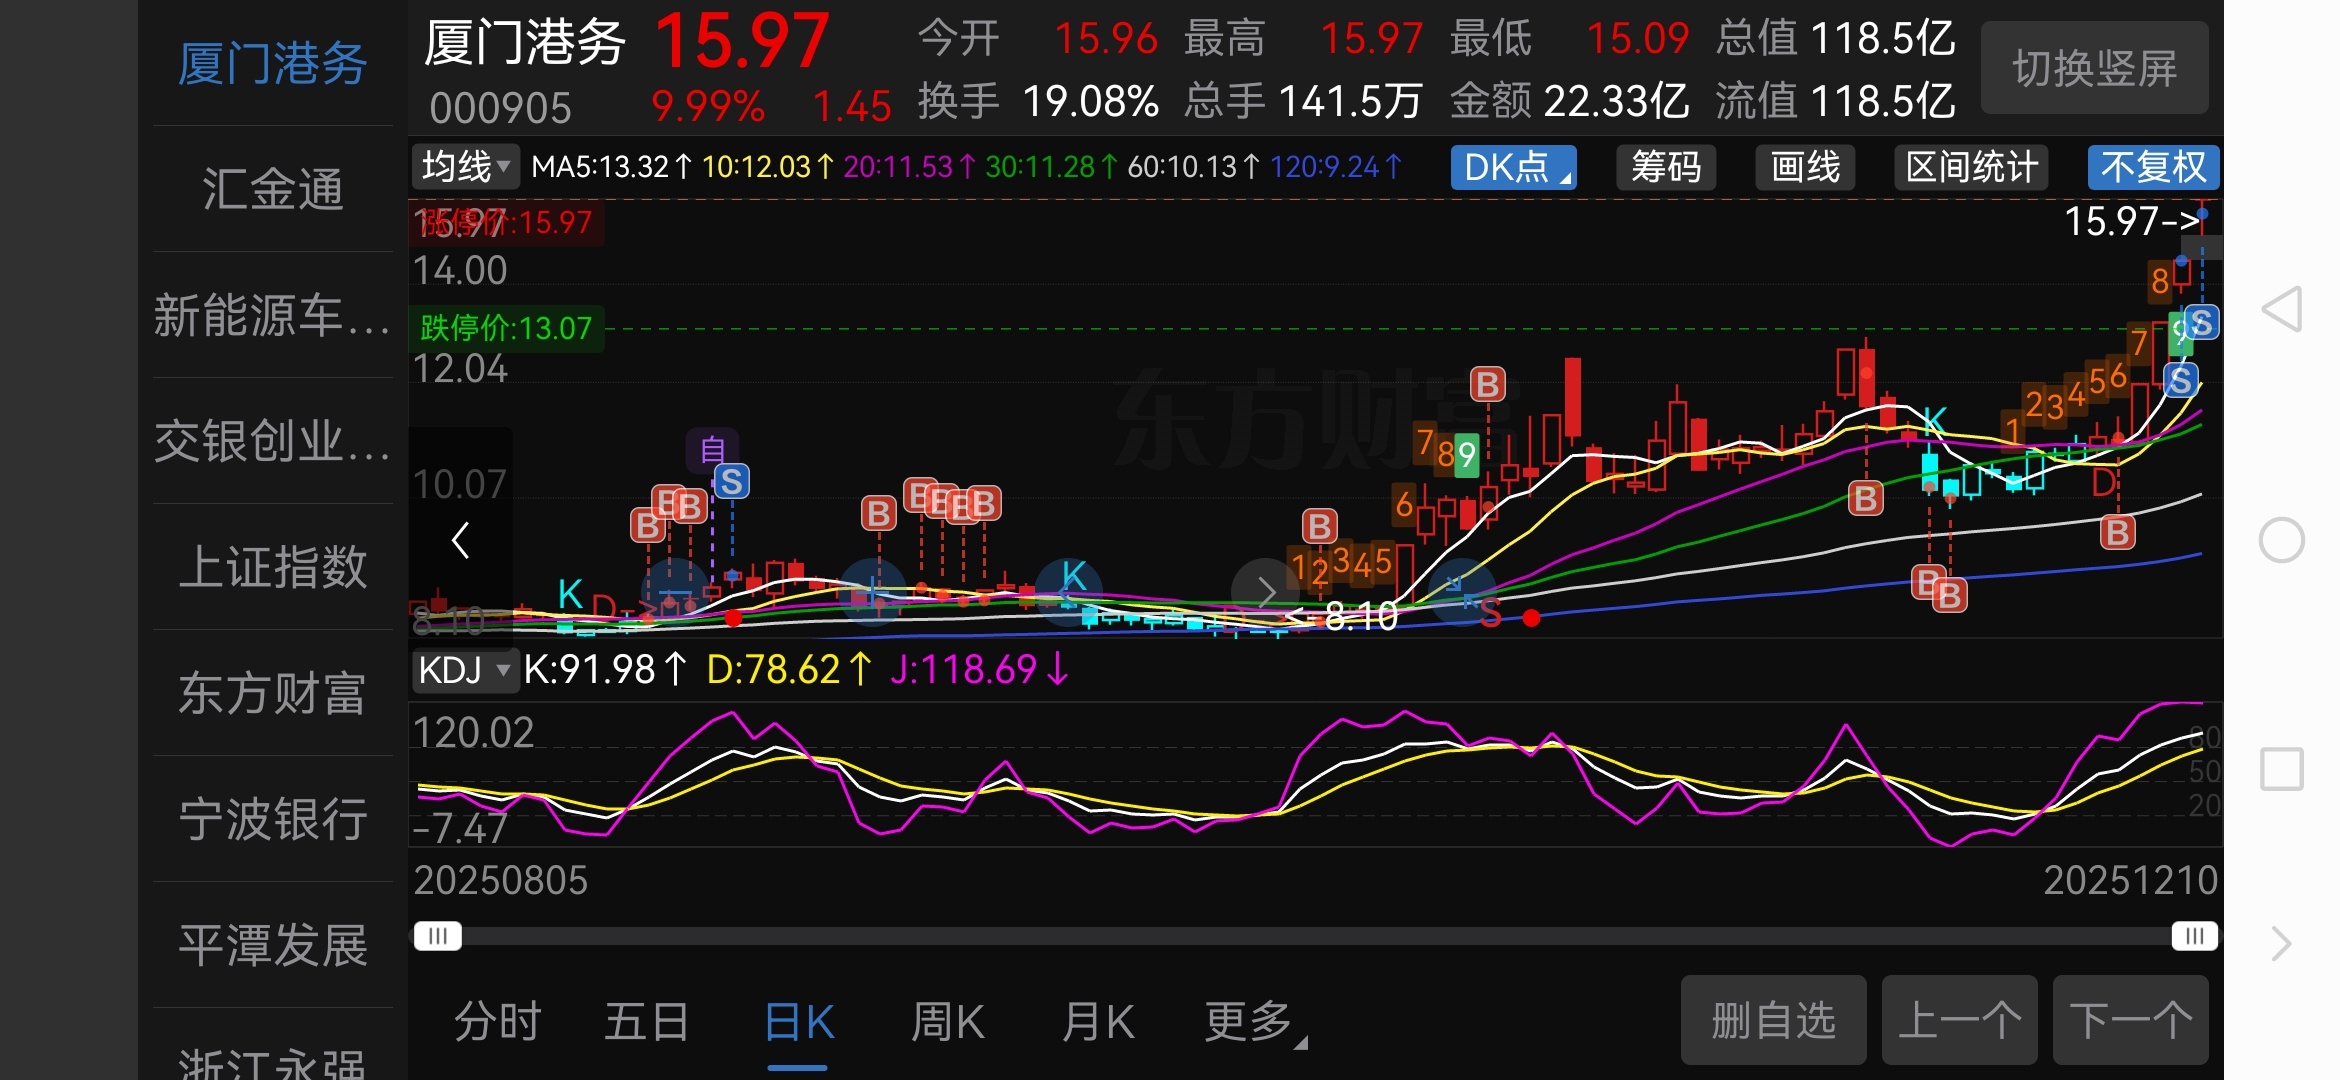The image size is (2340, 1080).
Task: Tap the Android recent apps square icon
Action: 2282,769
